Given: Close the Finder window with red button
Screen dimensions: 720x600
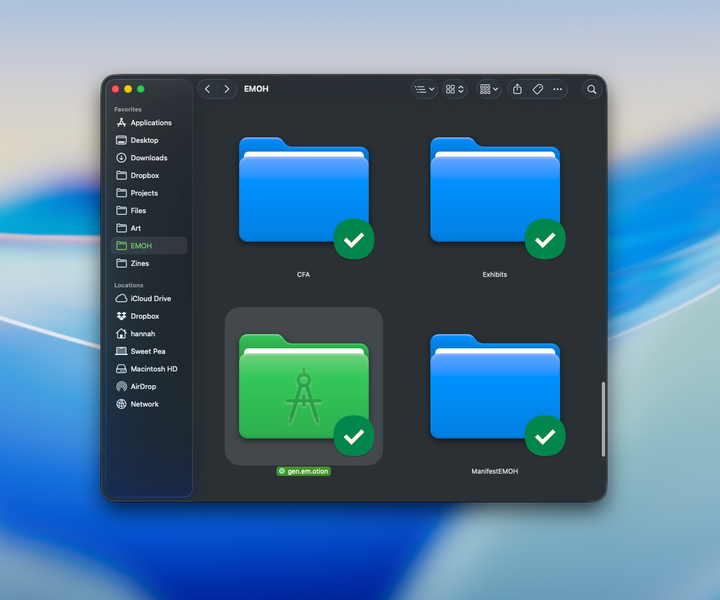Looking at the screenshot, I should click(116, 89).
